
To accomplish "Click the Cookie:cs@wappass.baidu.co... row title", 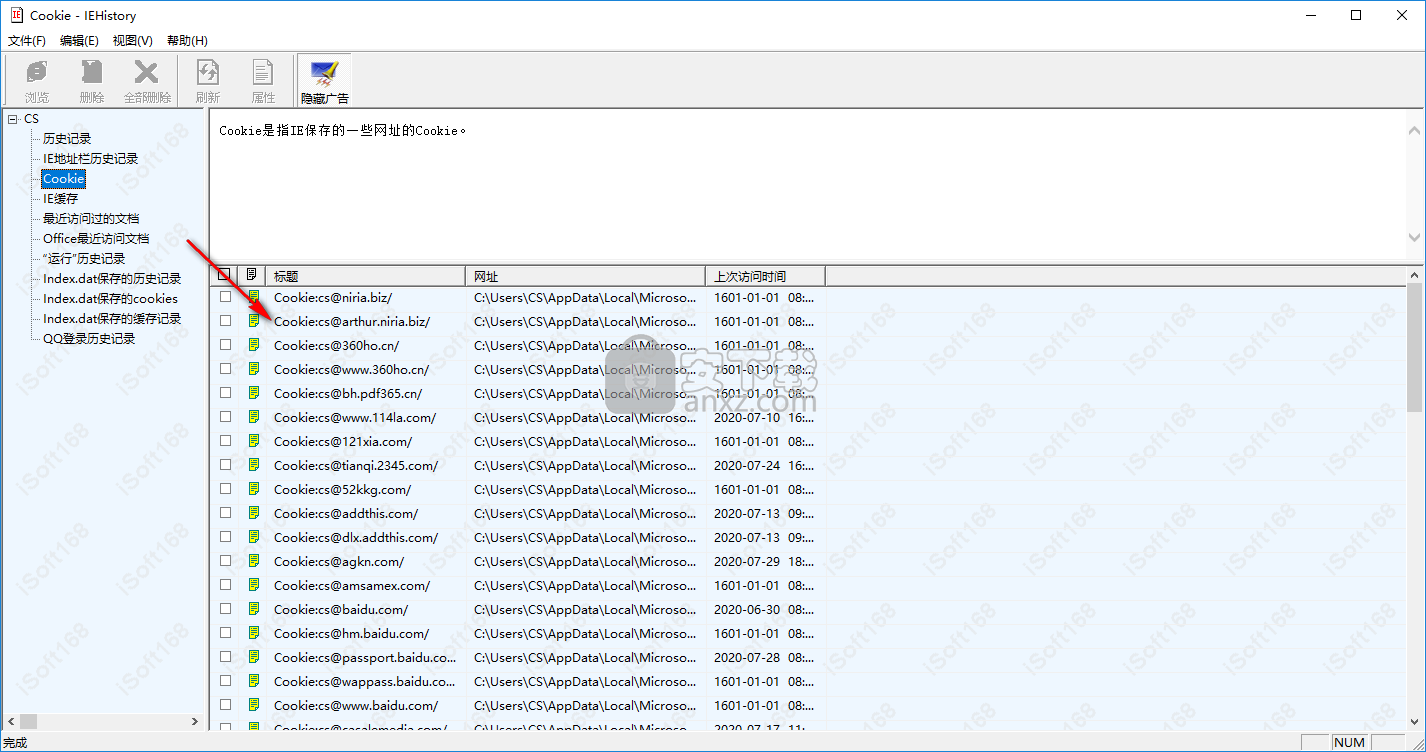I will (x=365, y=681).
